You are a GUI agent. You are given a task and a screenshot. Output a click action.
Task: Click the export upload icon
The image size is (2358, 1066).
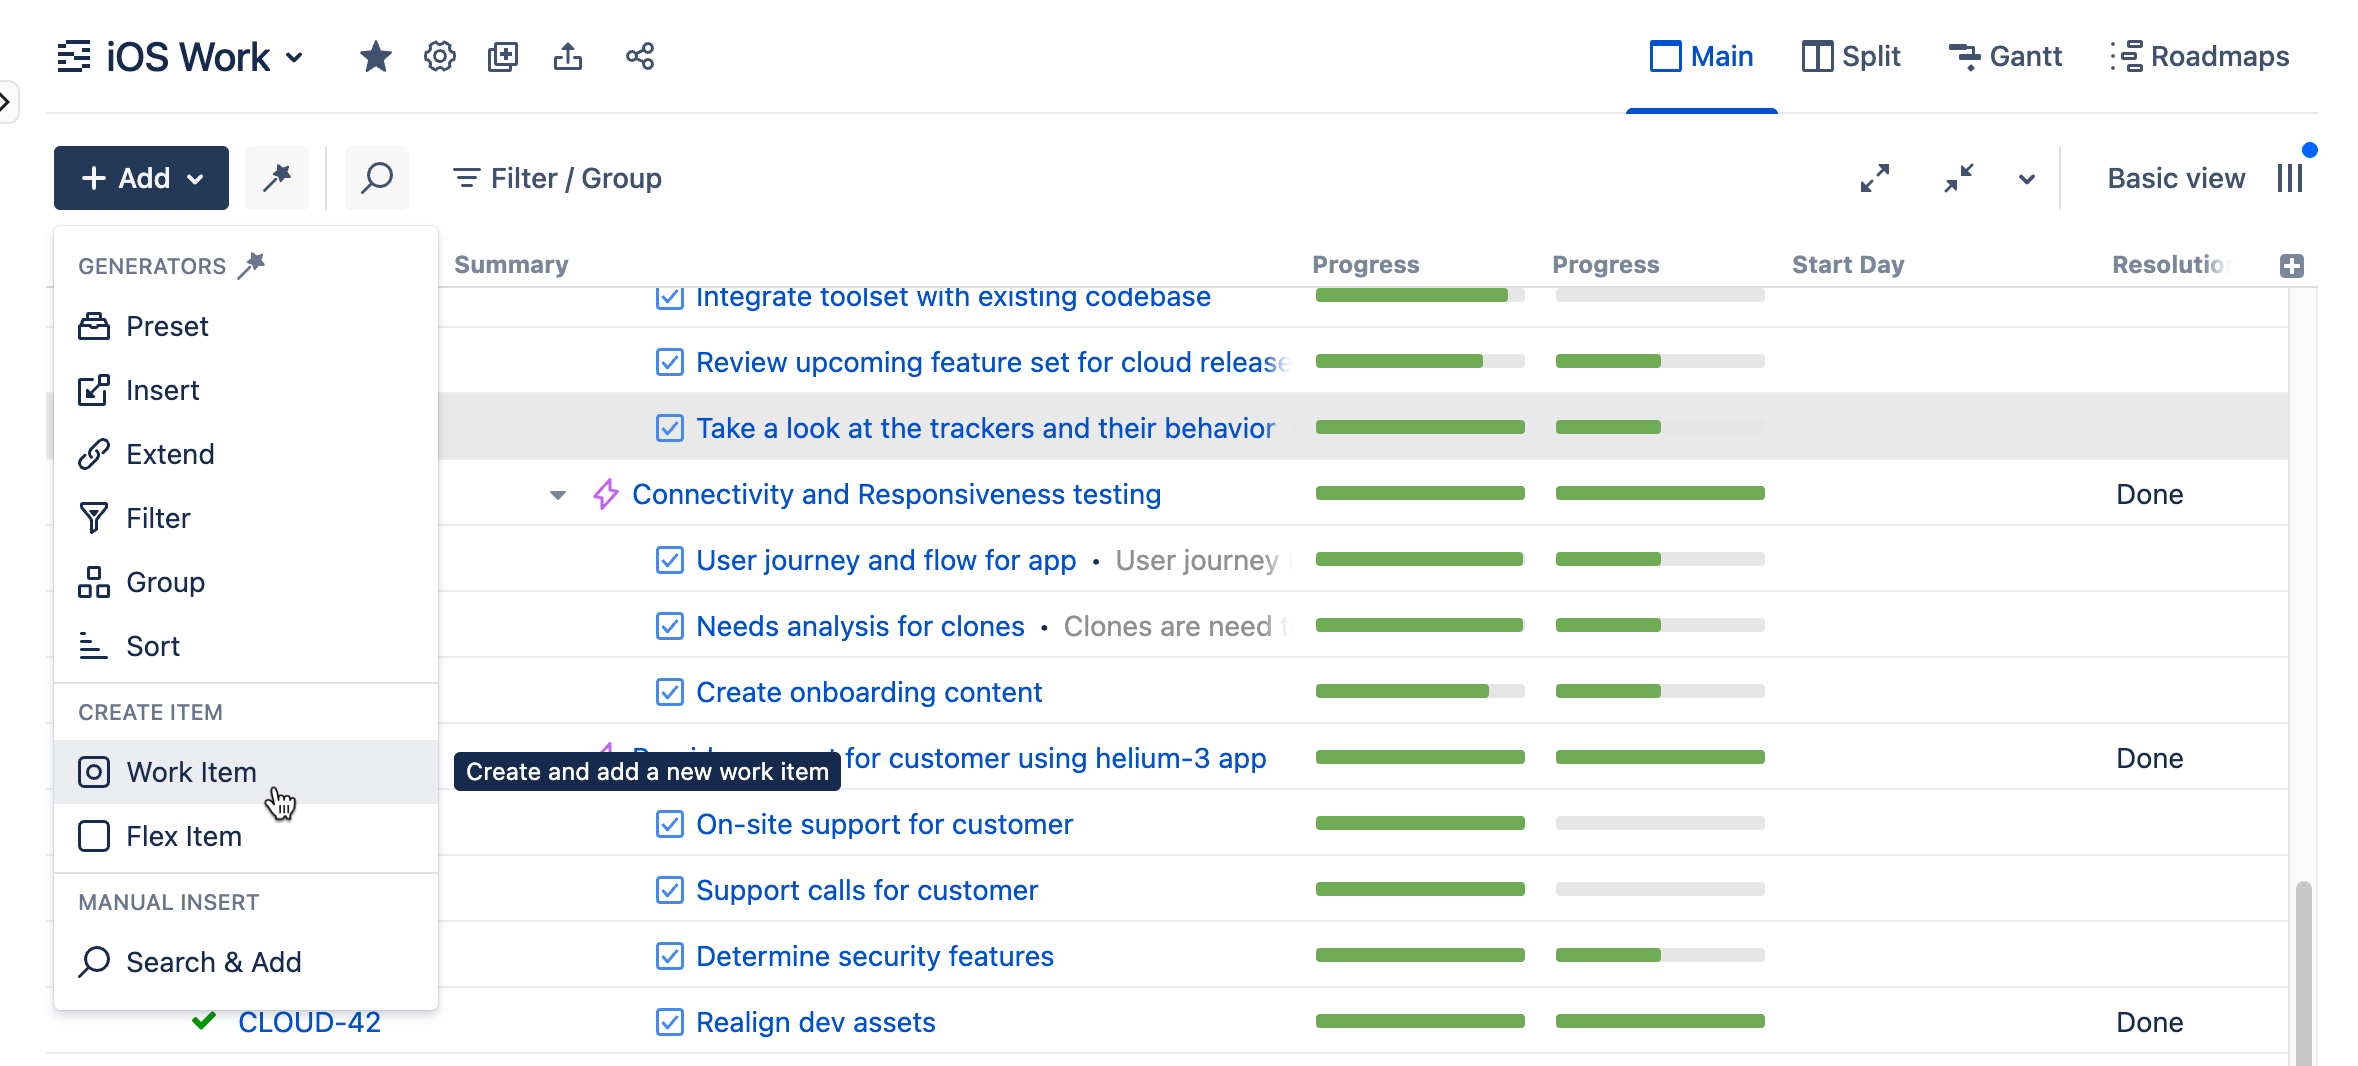click(567, 57)
